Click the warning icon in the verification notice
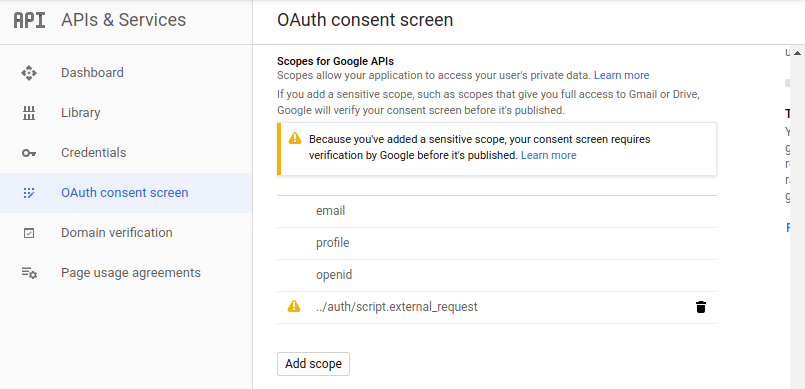Screen dimensions: 805x389 295,138
